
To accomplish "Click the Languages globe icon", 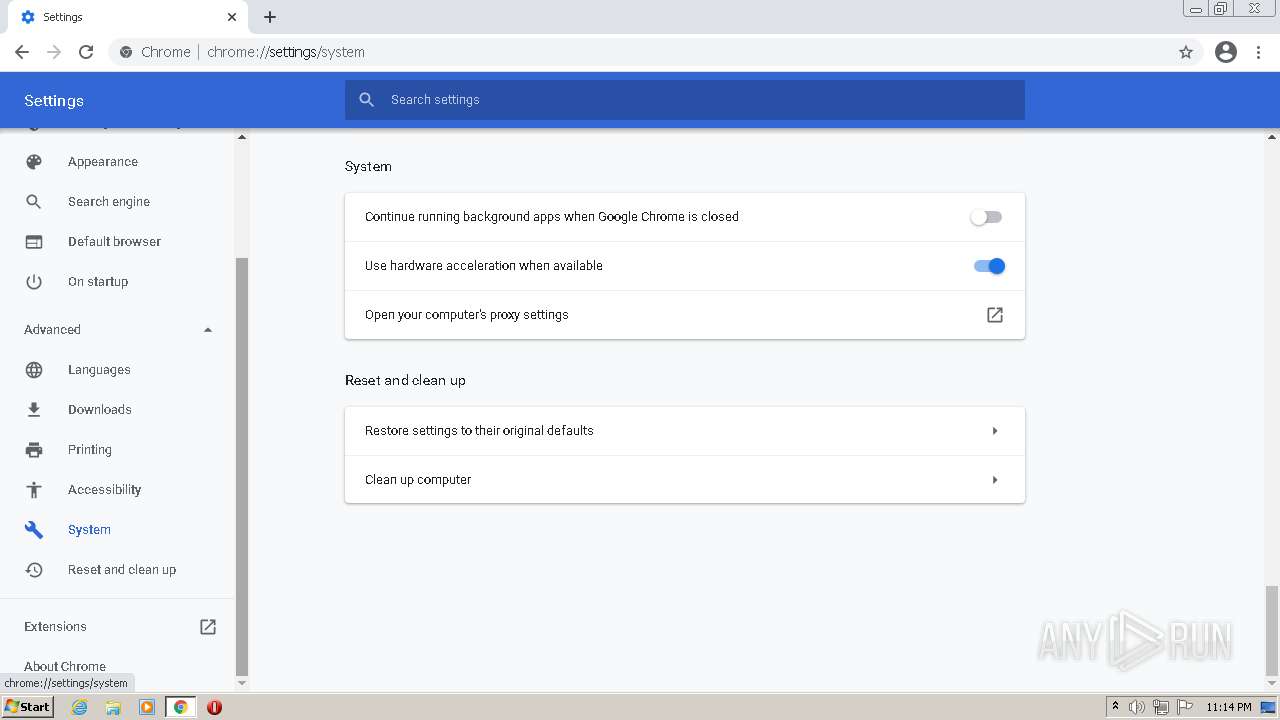I will coord(34,370).
